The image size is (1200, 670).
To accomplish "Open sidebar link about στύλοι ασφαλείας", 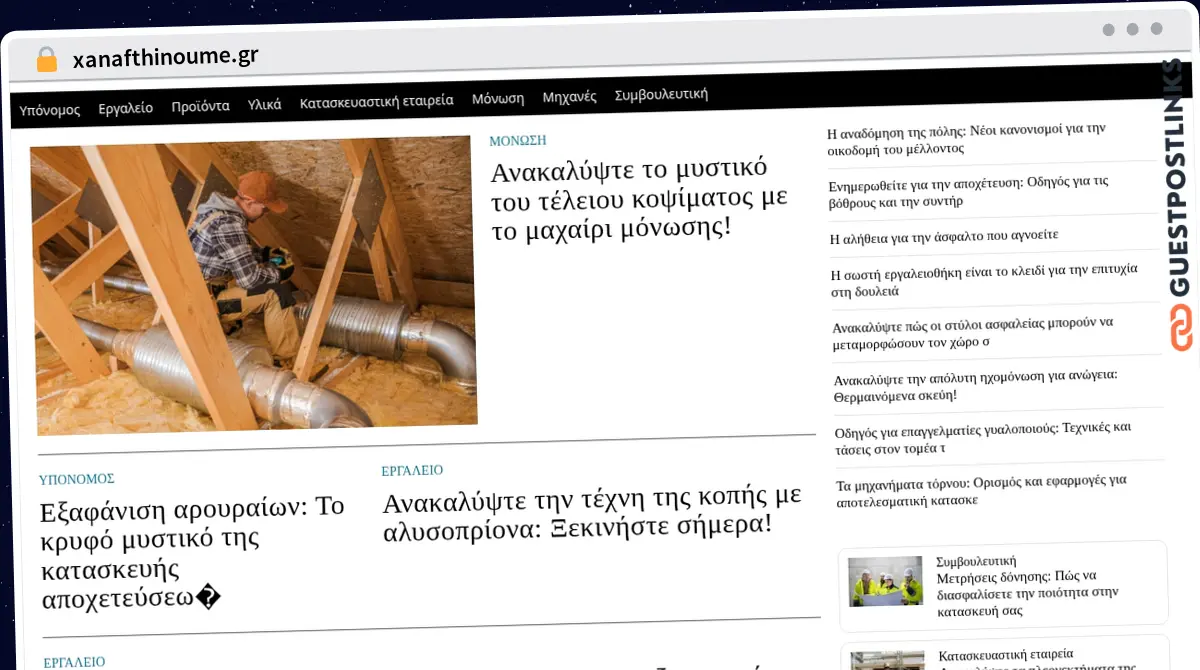I will tap(973, 332).
